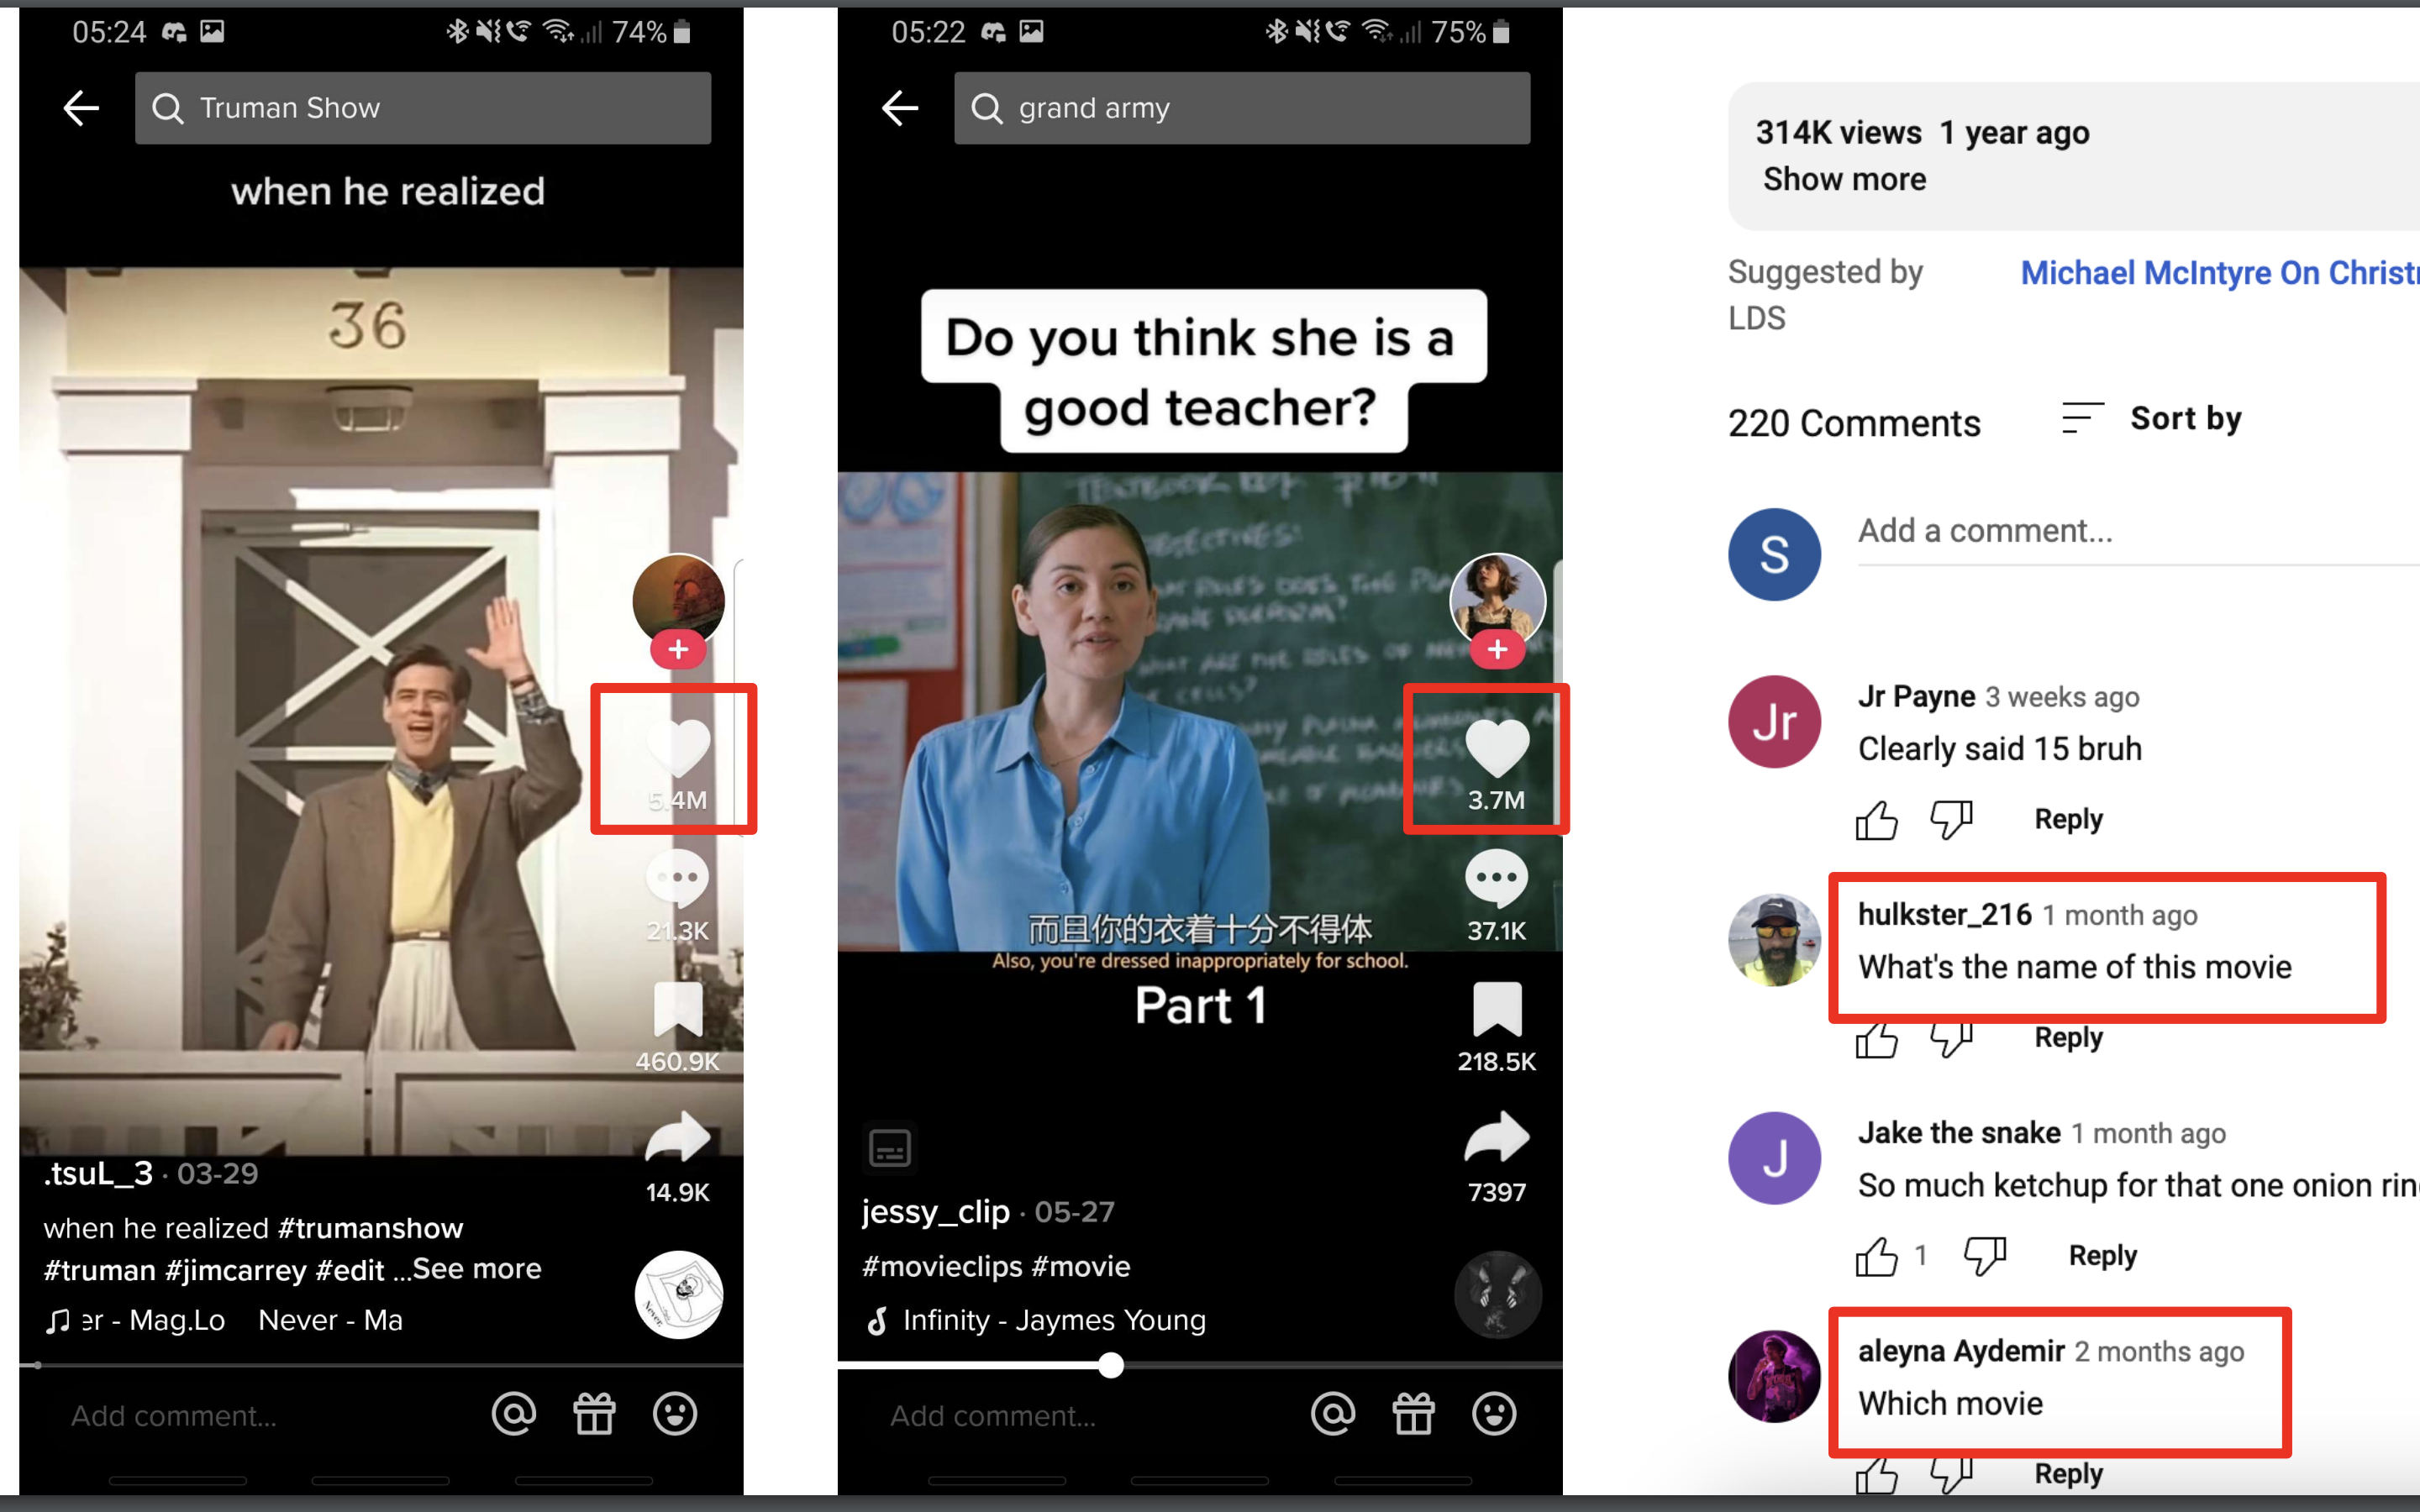Tap back arrow beside Truman Show search

point(81,108)
